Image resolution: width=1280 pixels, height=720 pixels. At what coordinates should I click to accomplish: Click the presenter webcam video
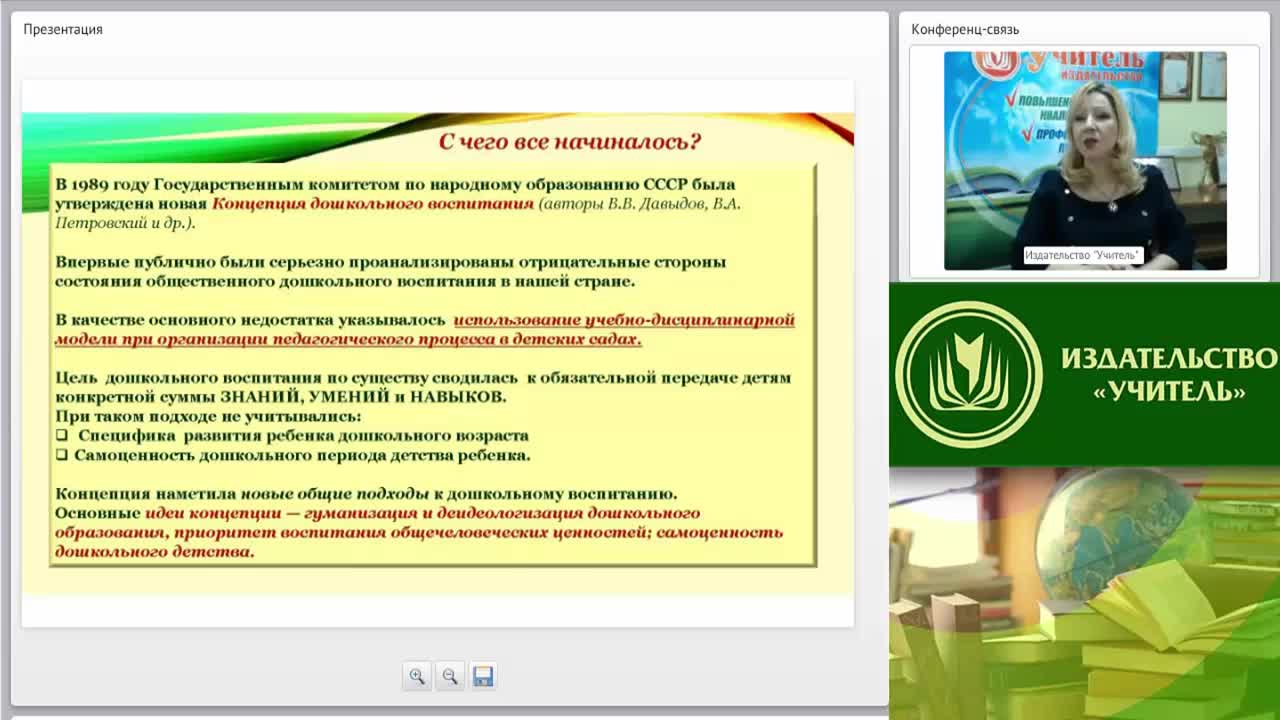tap(1085, 160)
